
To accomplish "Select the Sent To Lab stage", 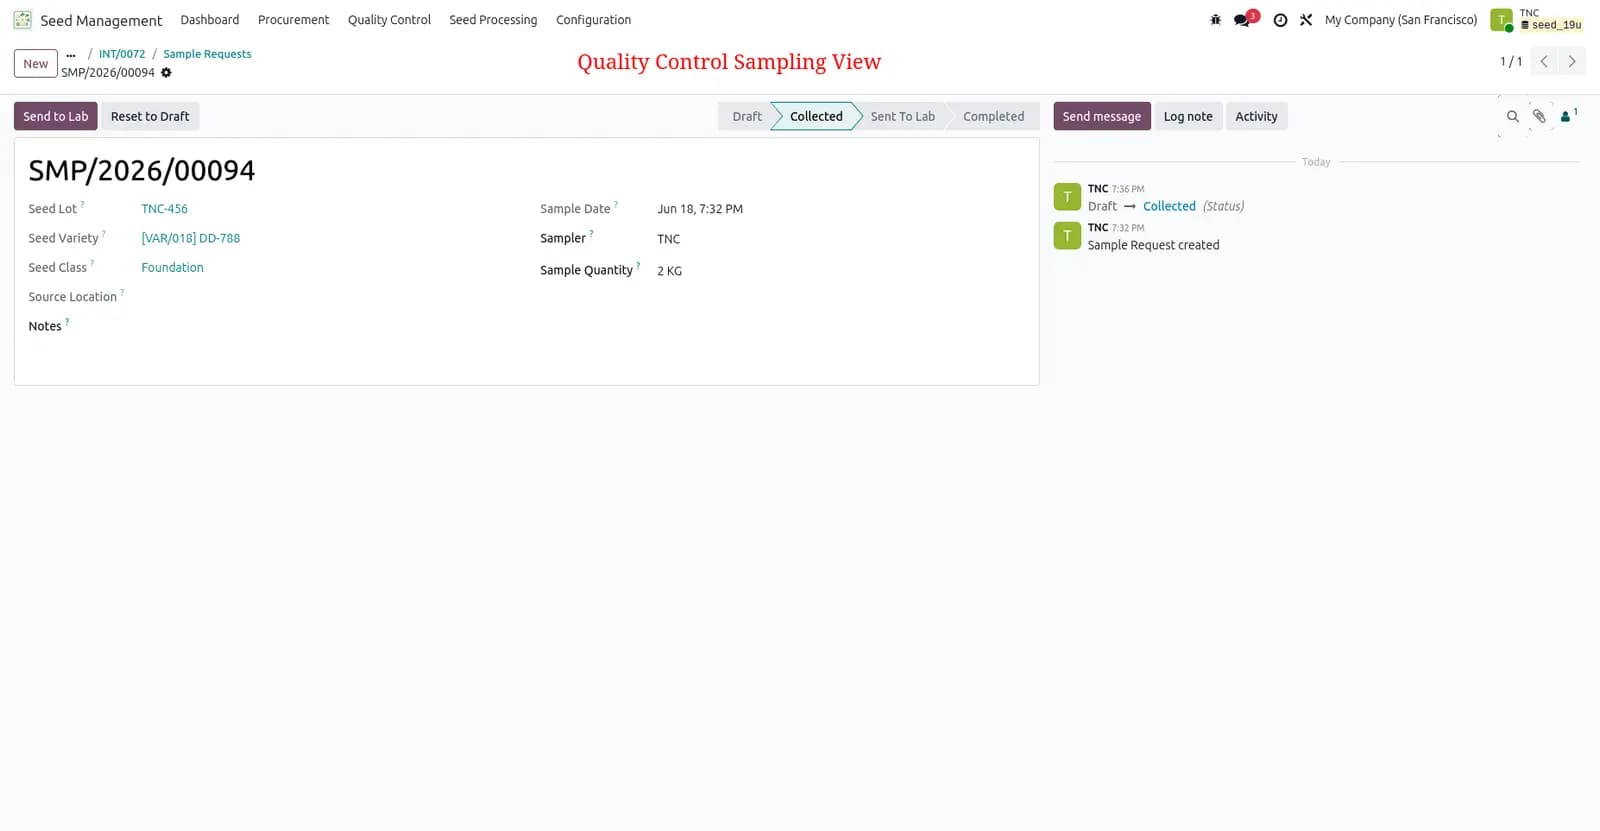I will pyautogui.click(x=903, y=116).
